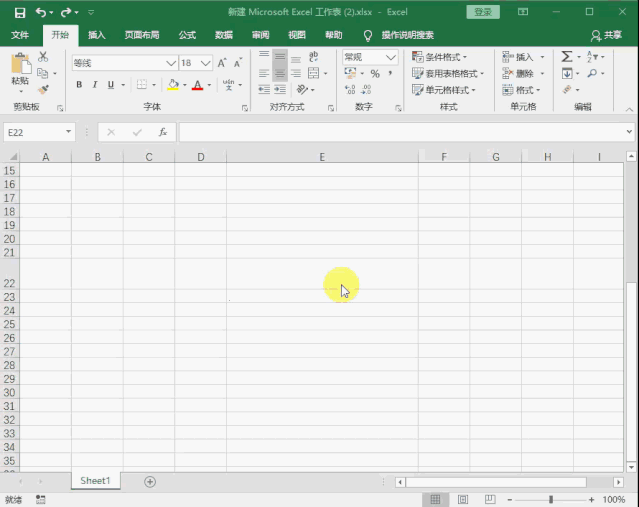The width and height of the screenshot is (639, 507).
Task: Switch to the 公式 Formulas tab
Action: (x=187, y=35)
